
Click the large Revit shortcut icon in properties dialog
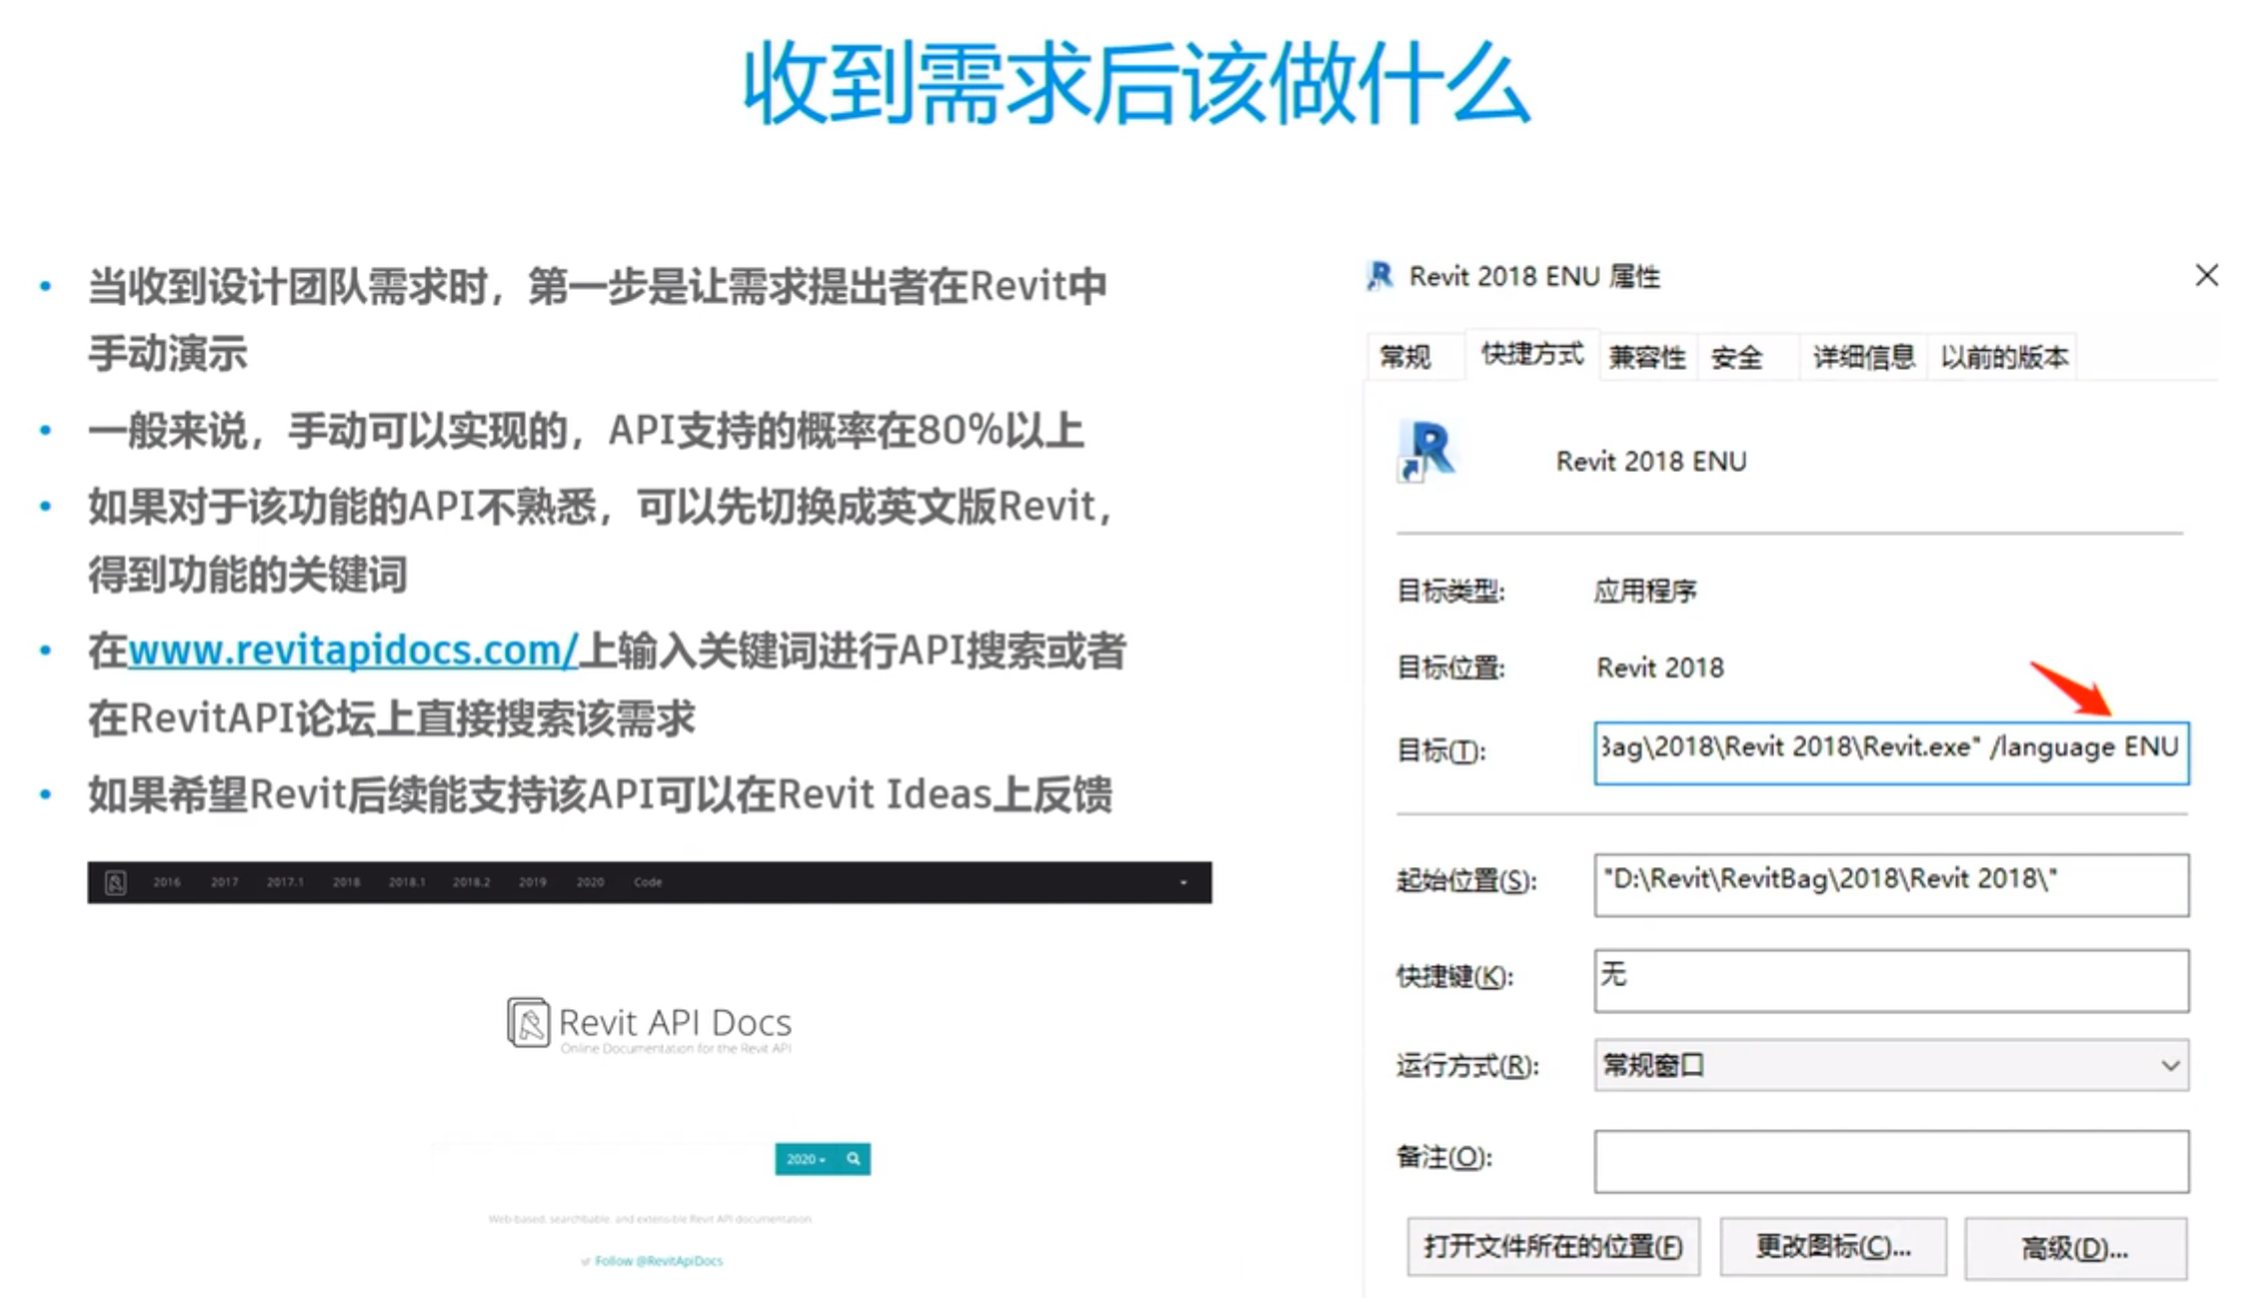point(1427,451)
